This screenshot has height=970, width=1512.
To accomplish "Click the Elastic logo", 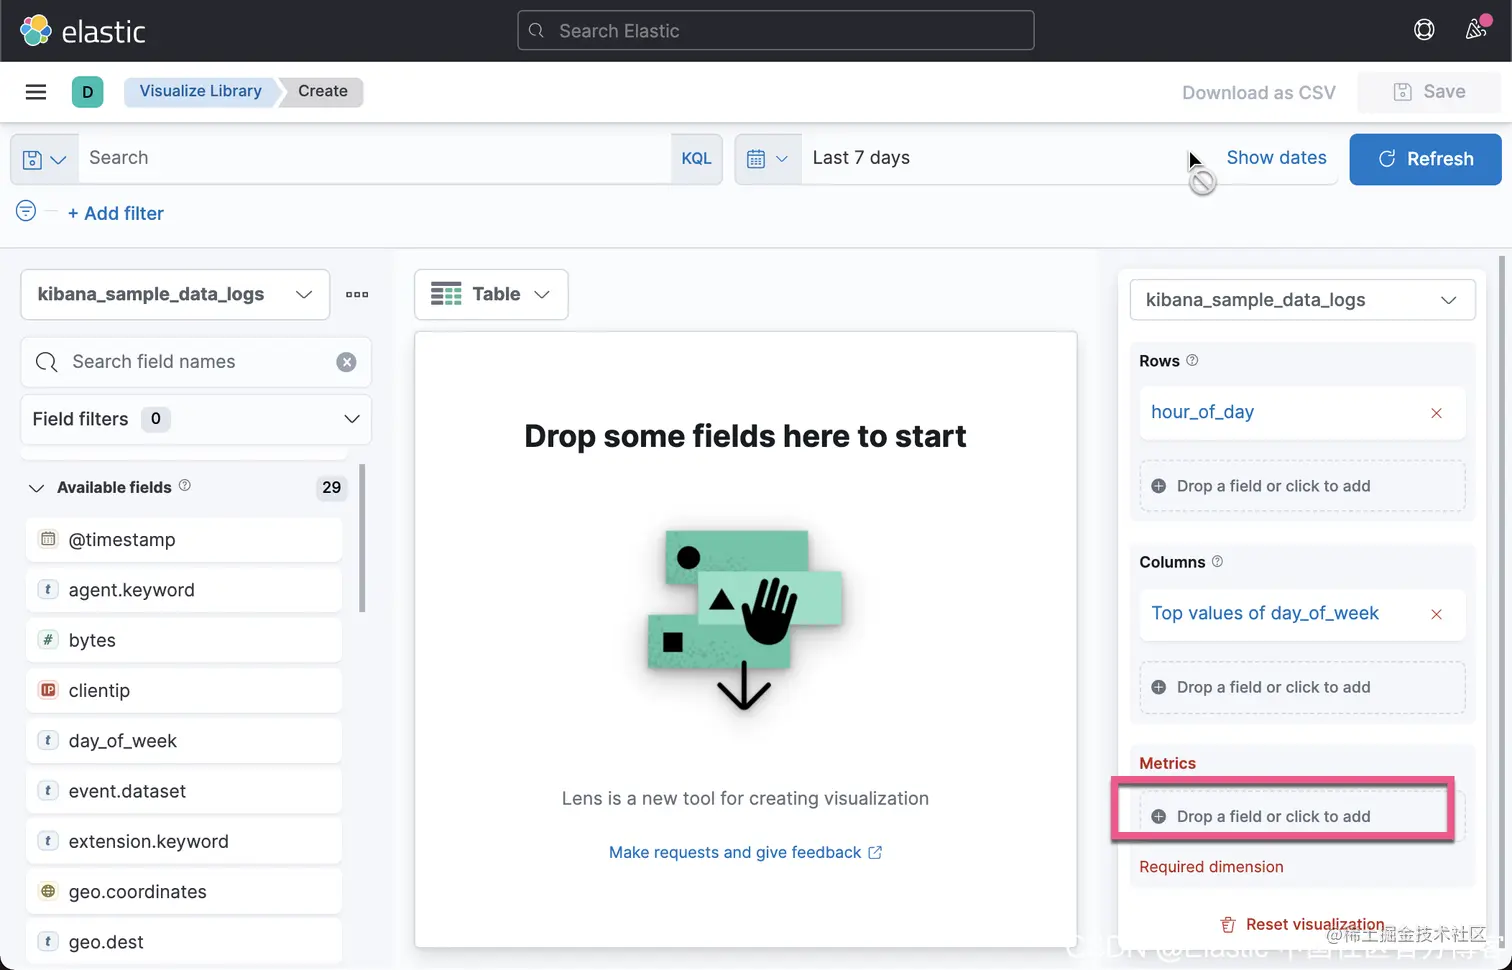I will pos(83,31).
